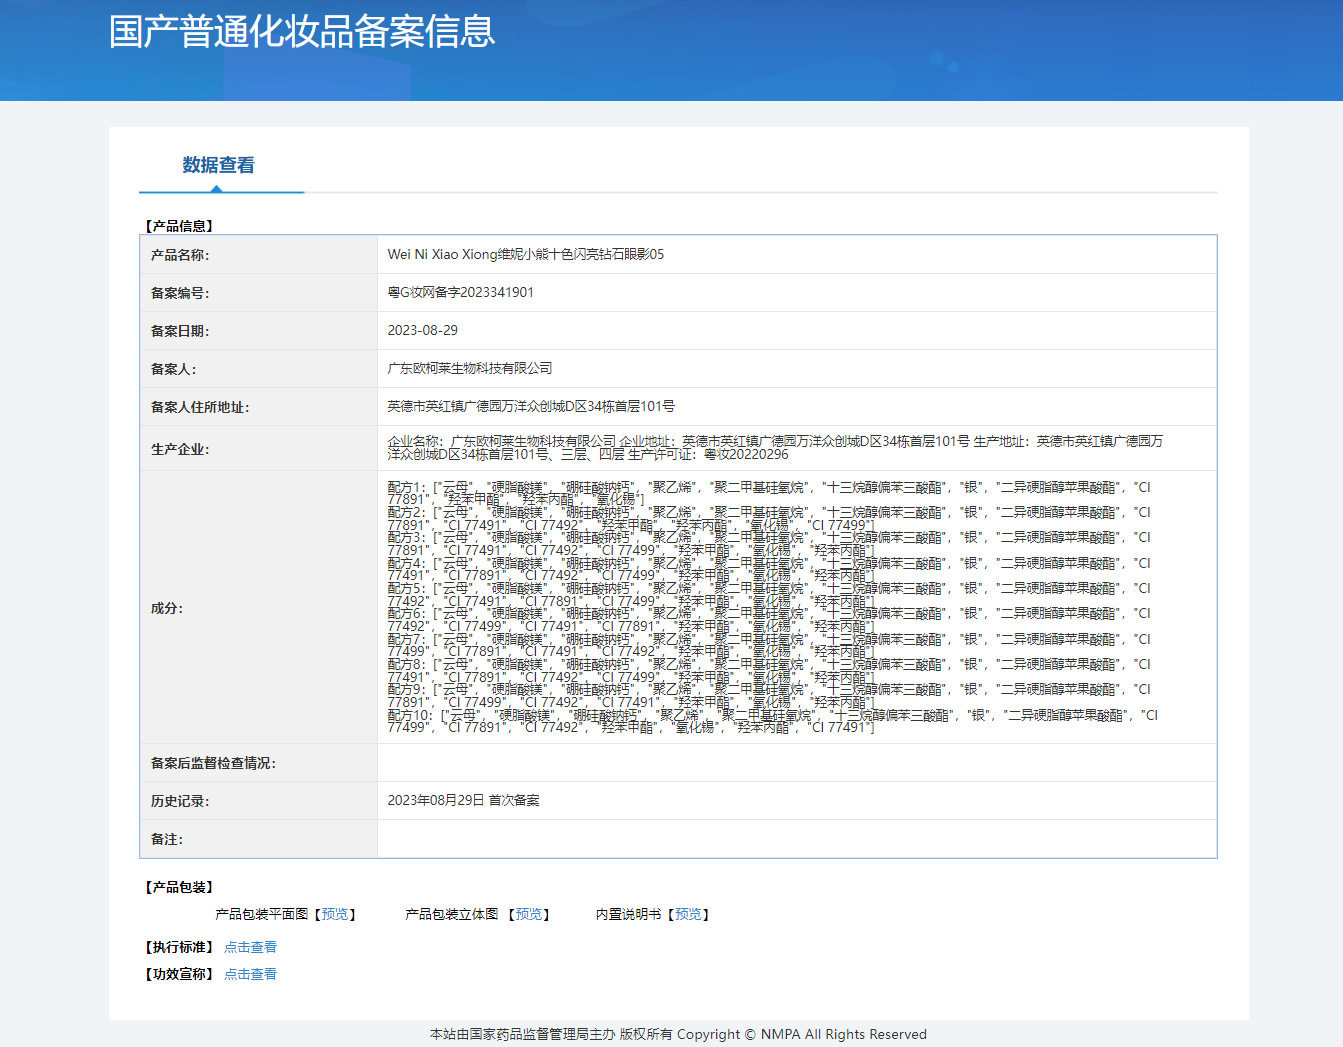This screenshot has height=1047, width=1343.
Task: Click the 备案后监督检查情况 row label
Action: pyautogui.click(x=213, y=763)
